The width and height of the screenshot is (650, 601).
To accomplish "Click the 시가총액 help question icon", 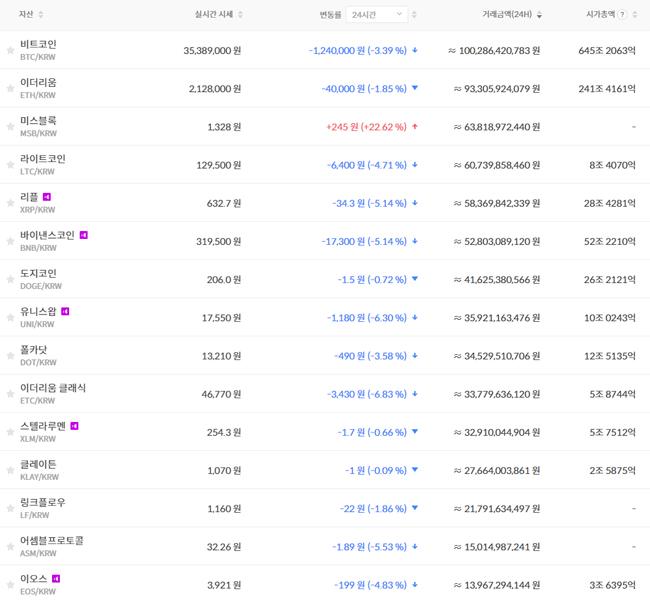I will (622, 15).
